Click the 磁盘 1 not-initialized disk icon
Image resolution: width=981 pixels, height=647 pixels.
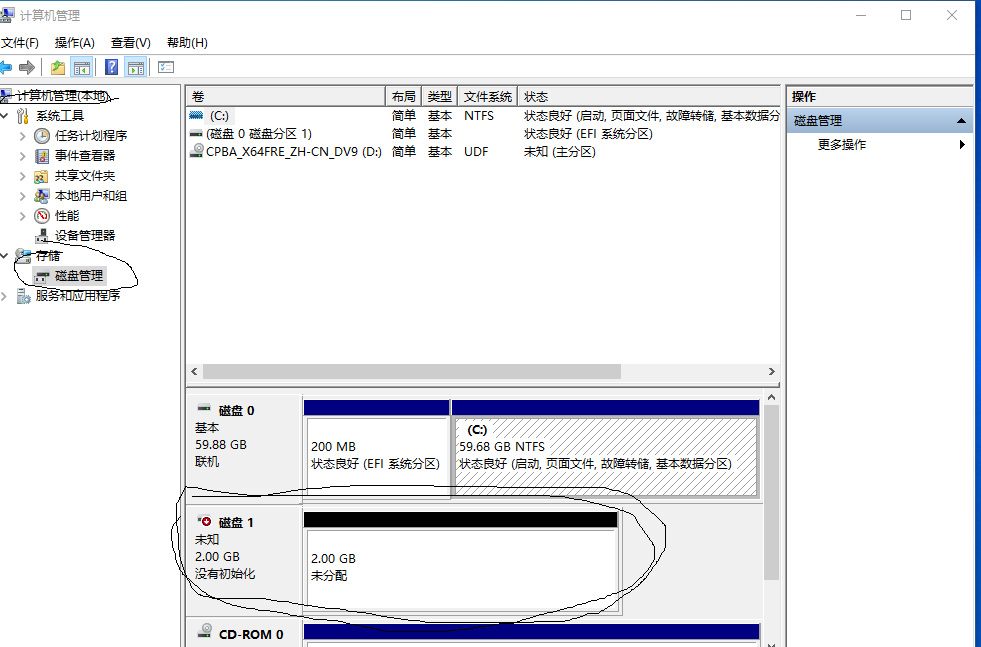[204, 521]
